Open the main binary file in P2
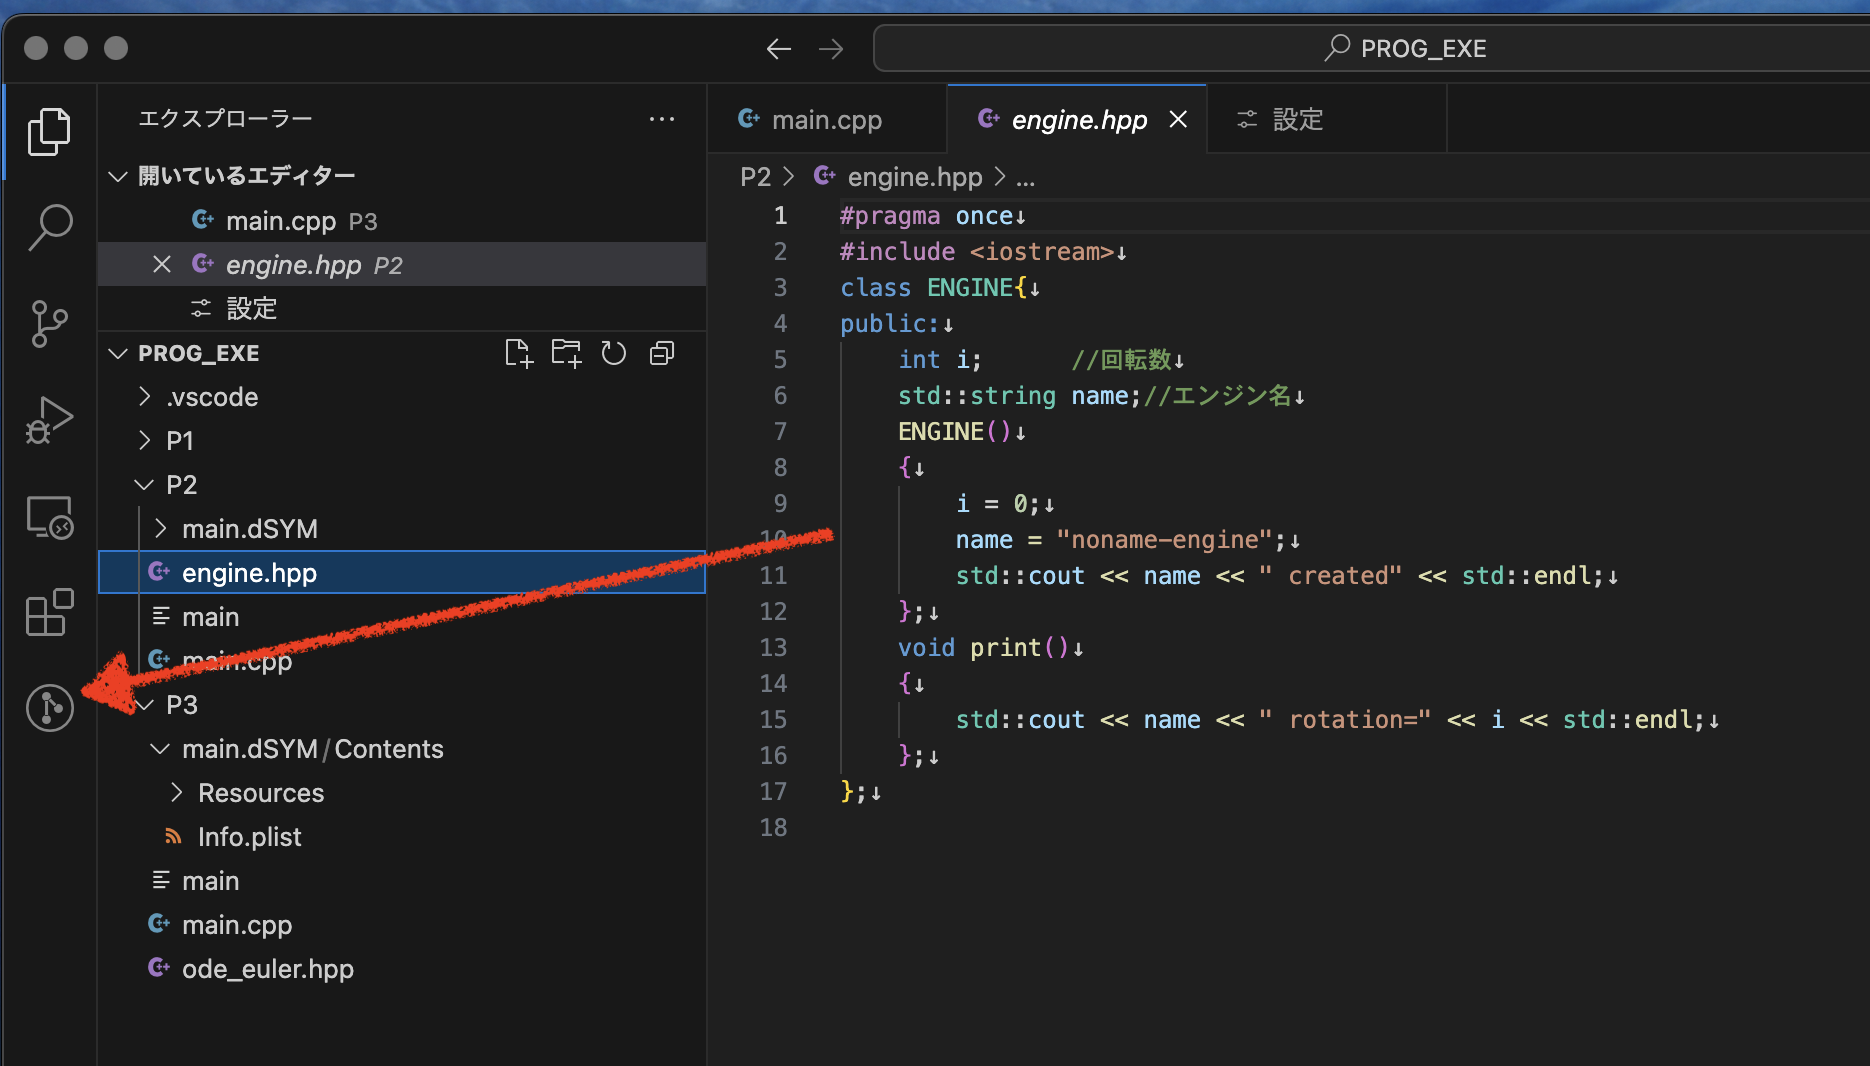This screenshot has height=1066, width=1870. (402, 616)
